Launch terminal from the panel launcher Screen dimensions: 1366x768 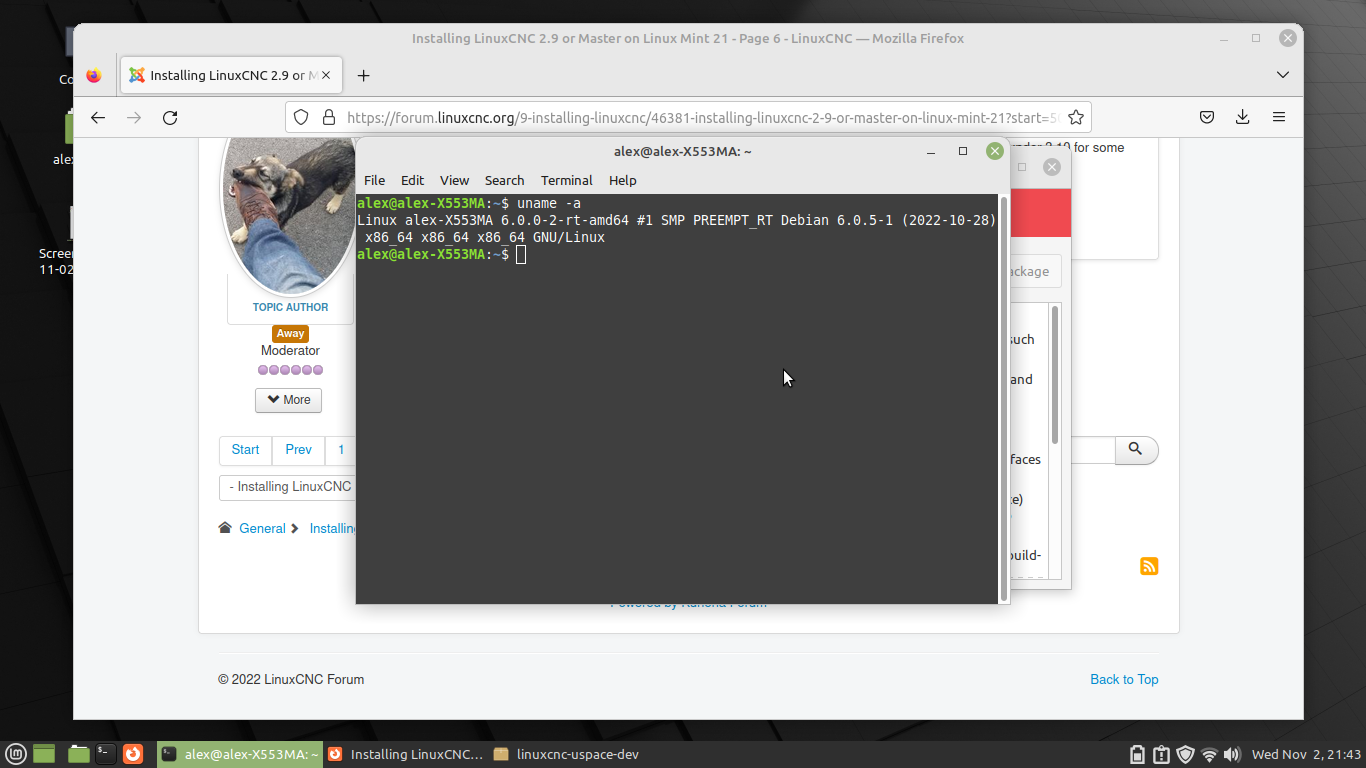(x=106, y=754)
